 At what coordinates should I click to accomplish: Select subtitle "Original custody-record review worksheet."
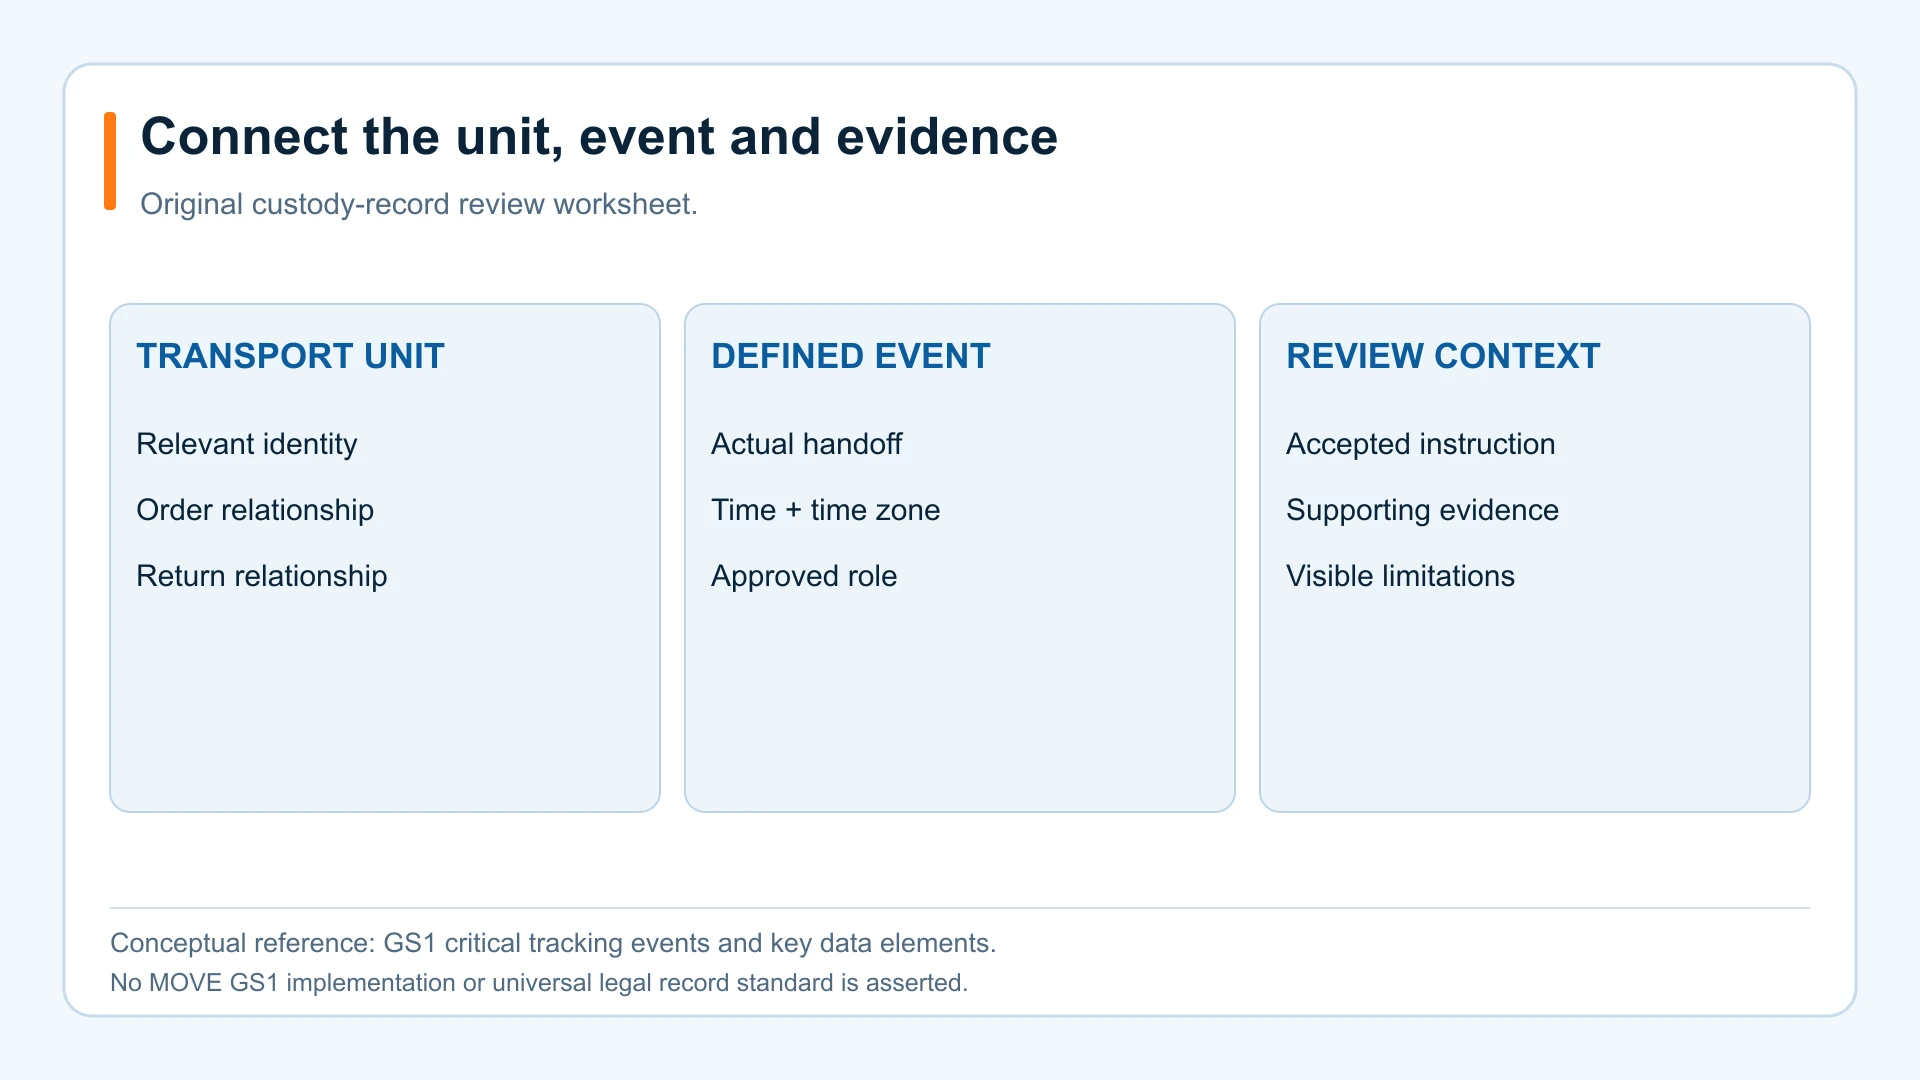point(419,204)
